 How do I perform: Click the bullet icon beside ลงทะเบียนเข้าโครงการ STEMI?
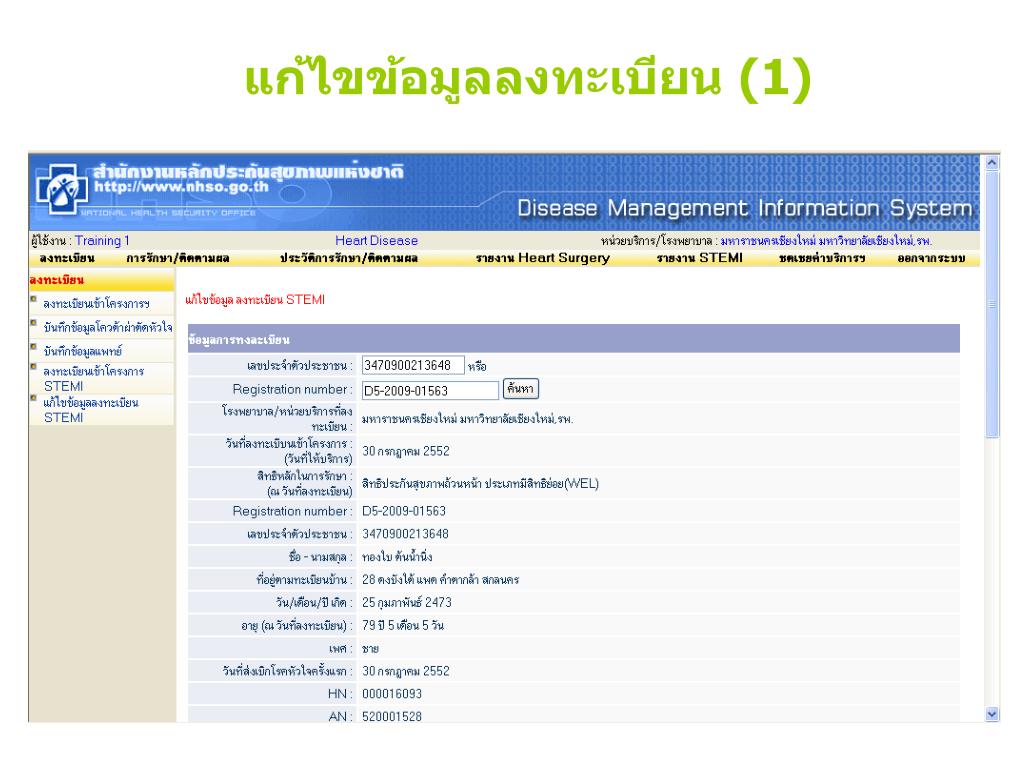[x=33, y=367]
